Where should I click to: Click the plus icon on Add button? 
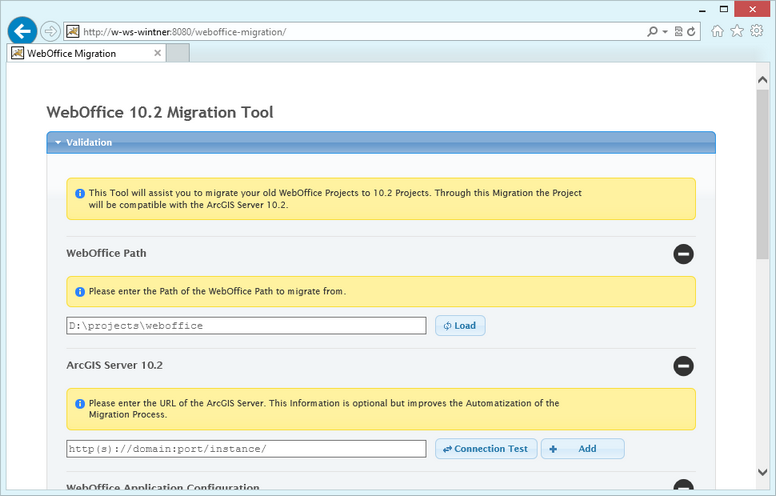click(553, 449)
